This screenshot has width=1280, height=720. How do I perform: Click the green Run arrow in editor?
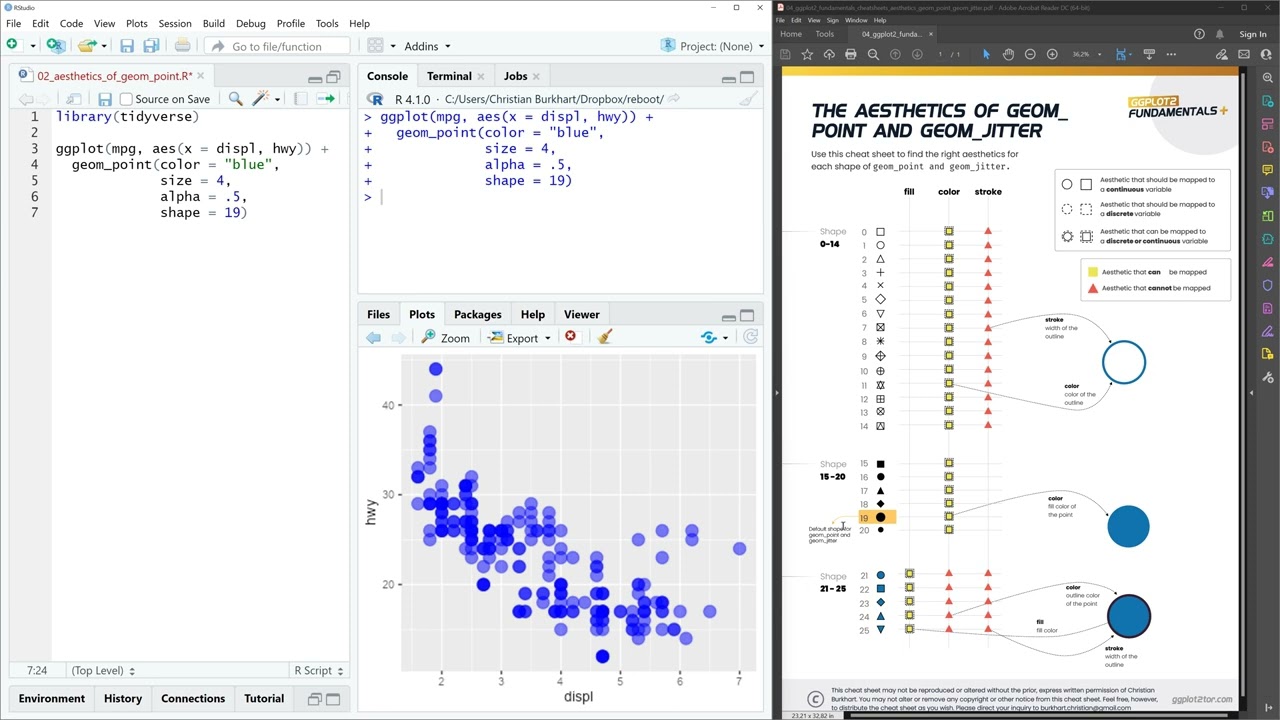326,98
